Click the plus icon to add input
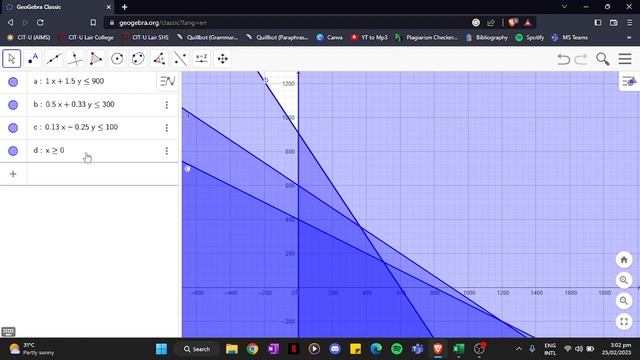 [x=13, y=174]
